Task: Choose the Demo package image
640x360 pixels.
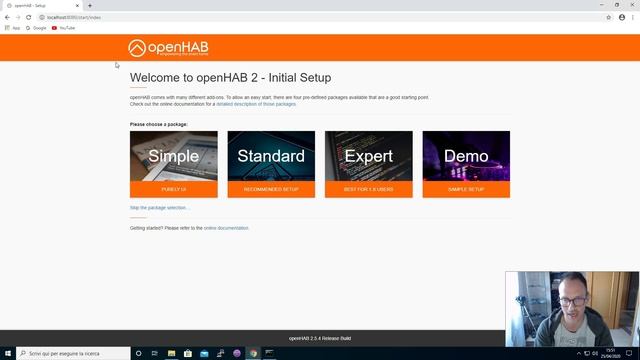Action: point(466,156)
